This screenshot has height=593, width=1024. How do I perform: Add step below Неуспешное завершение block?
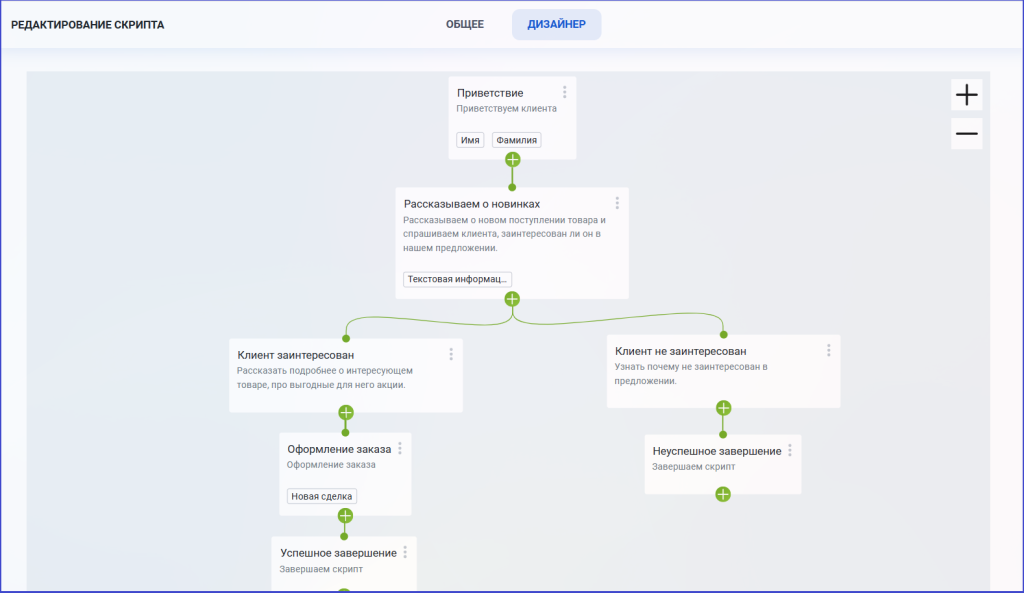723,494
